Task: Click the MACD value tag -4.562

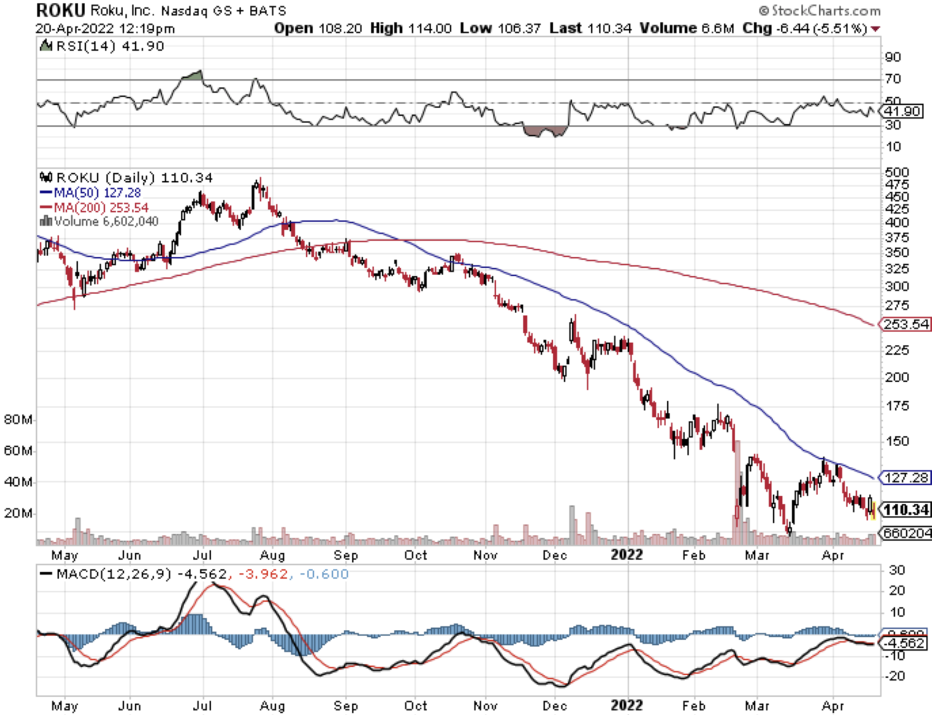Action: [906, 645]
